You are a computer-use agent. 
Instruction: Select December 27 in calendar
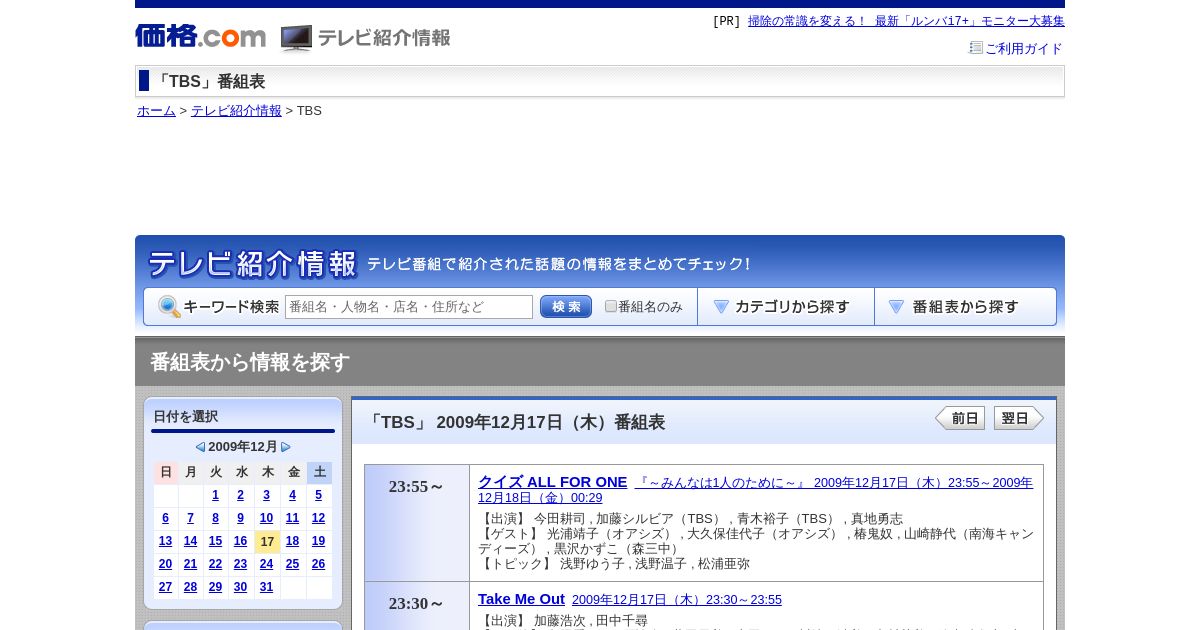[x=165, y=587]
